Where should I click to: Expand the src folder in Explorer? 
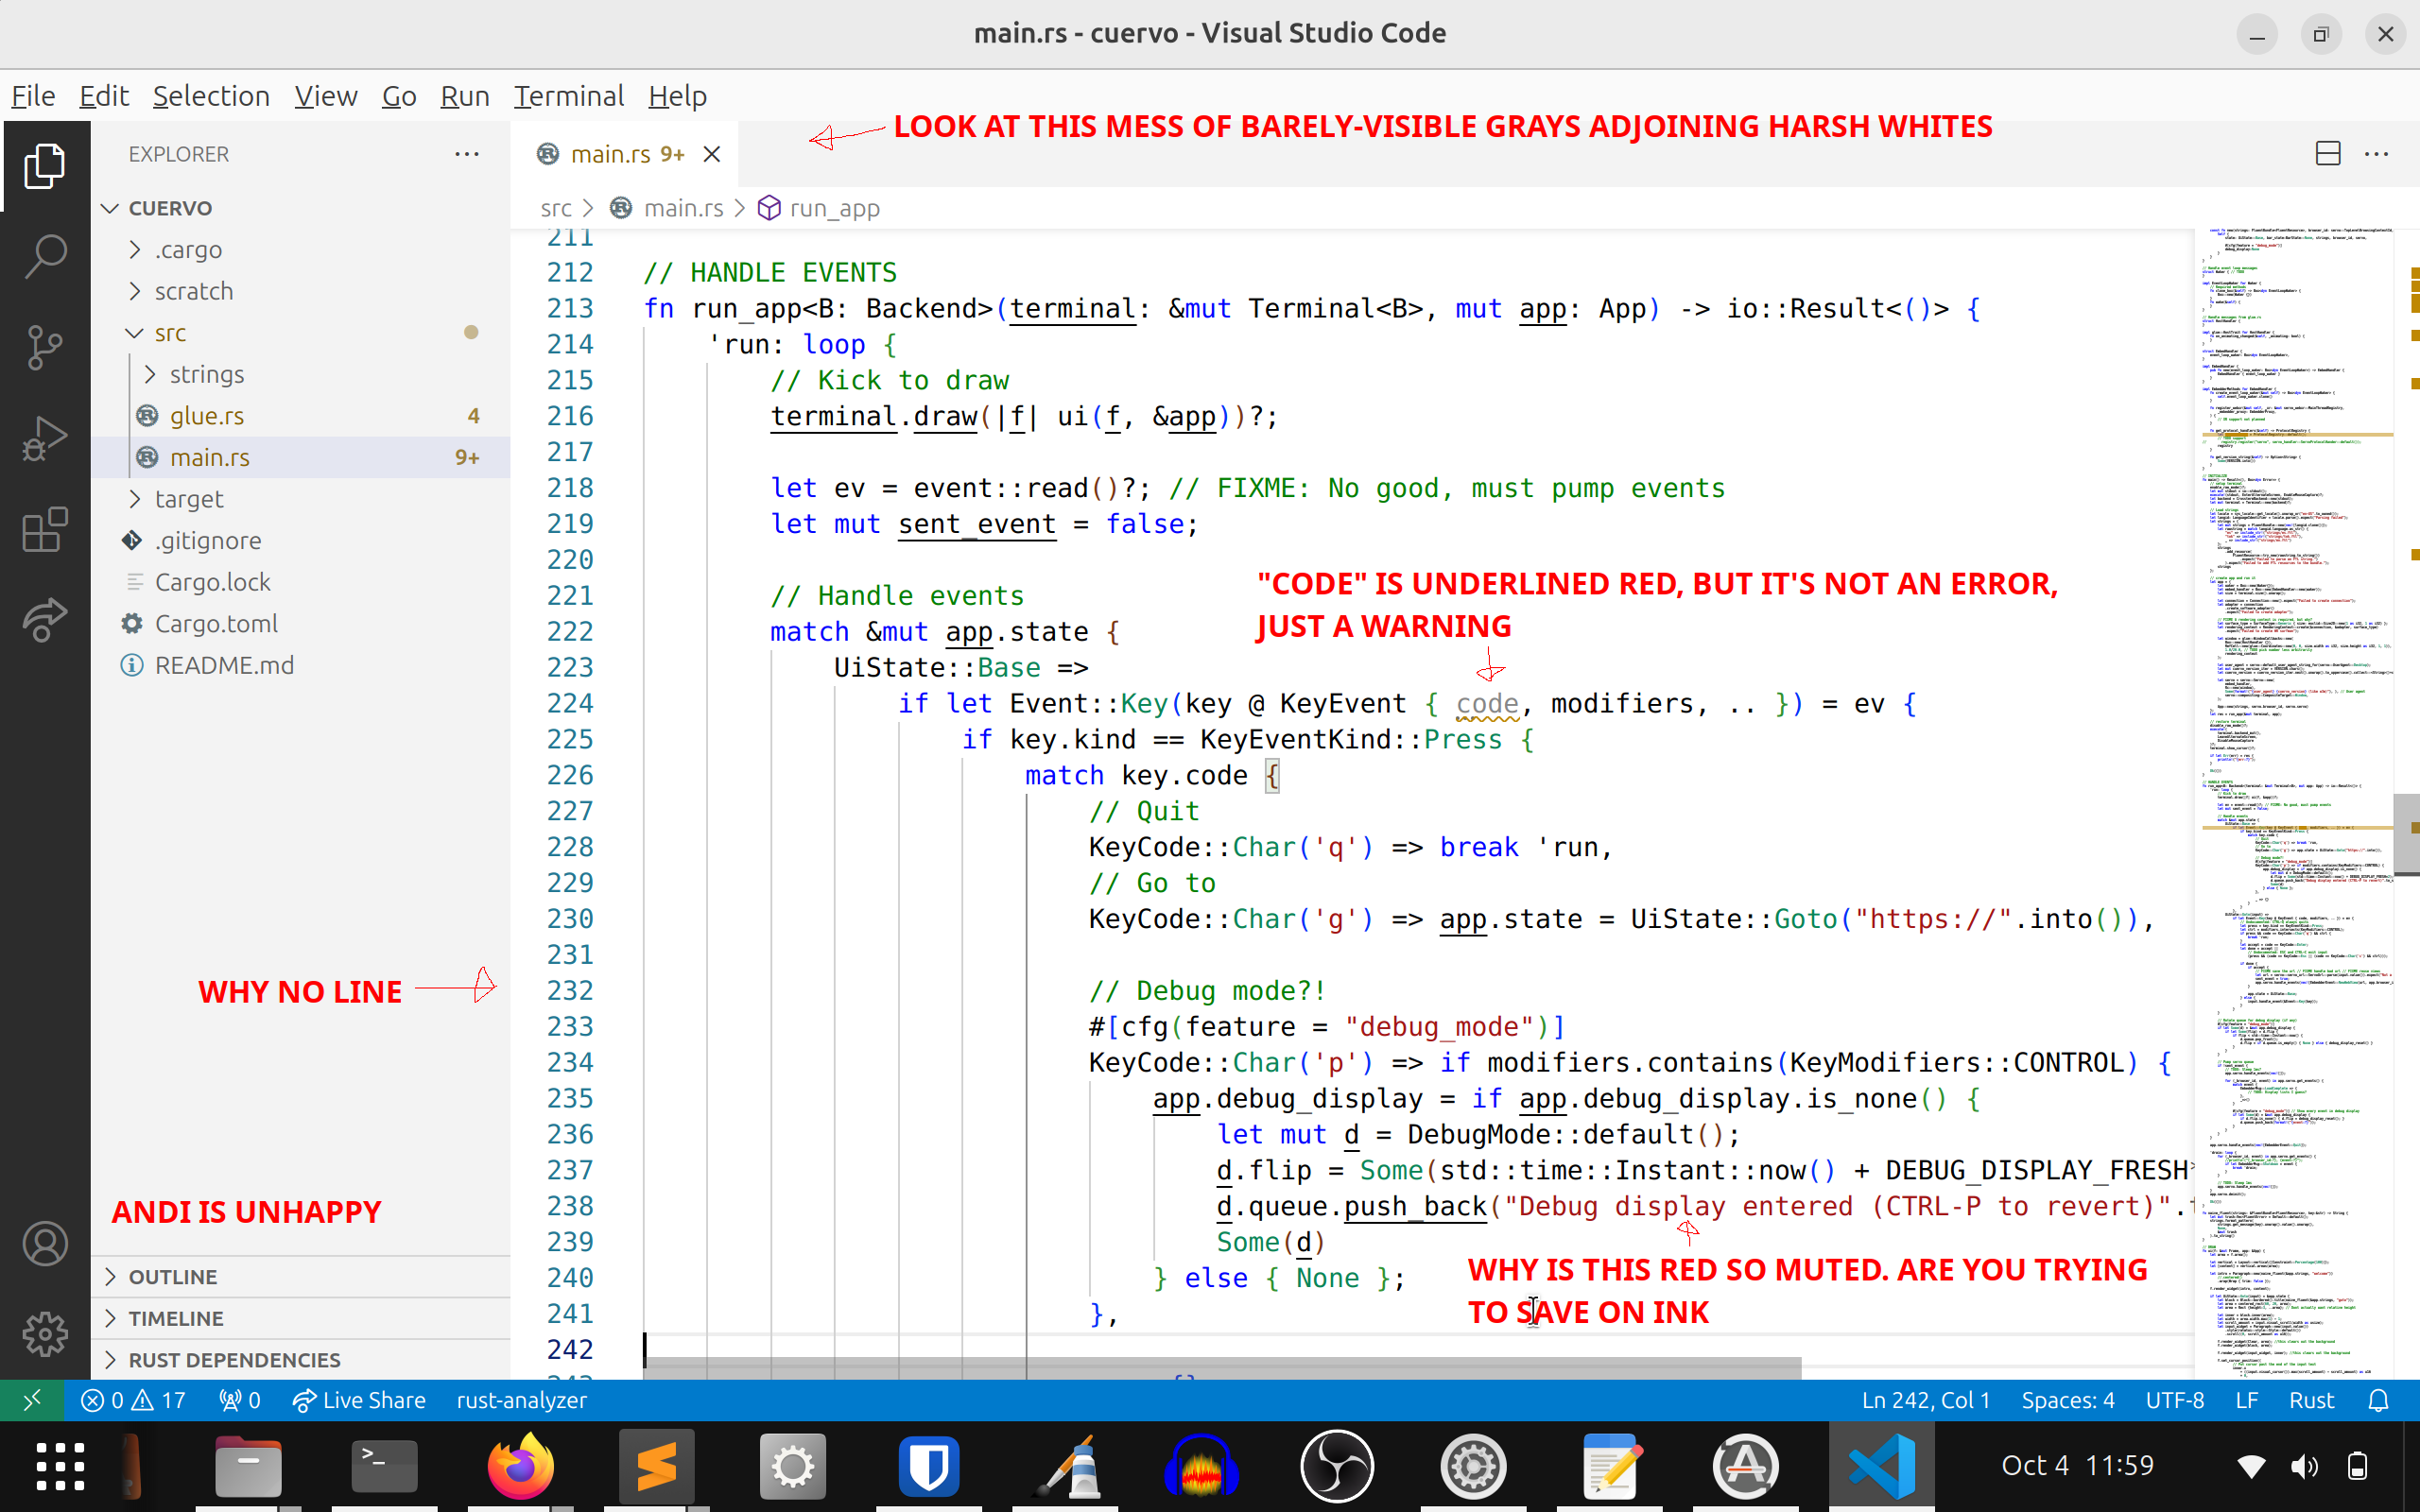tap(132, 331)
